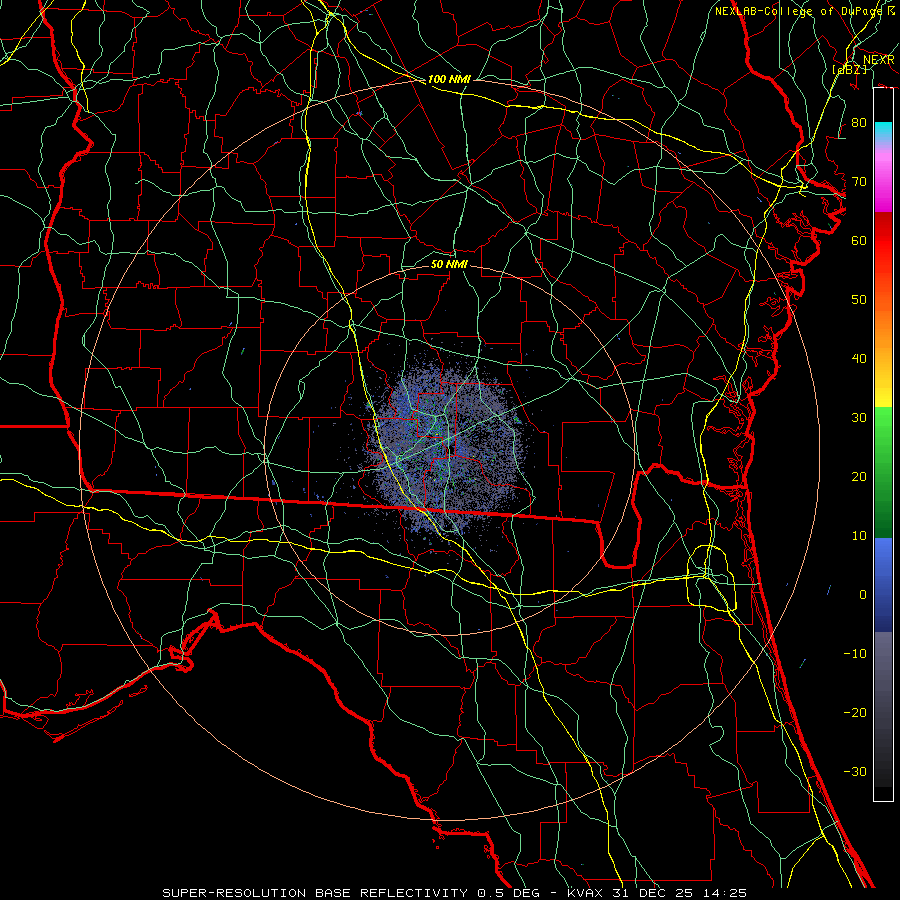This screenshot has height=900, width=900.
Task: Pick the bright green band on the color bar
Action: [x=883, y=428]
